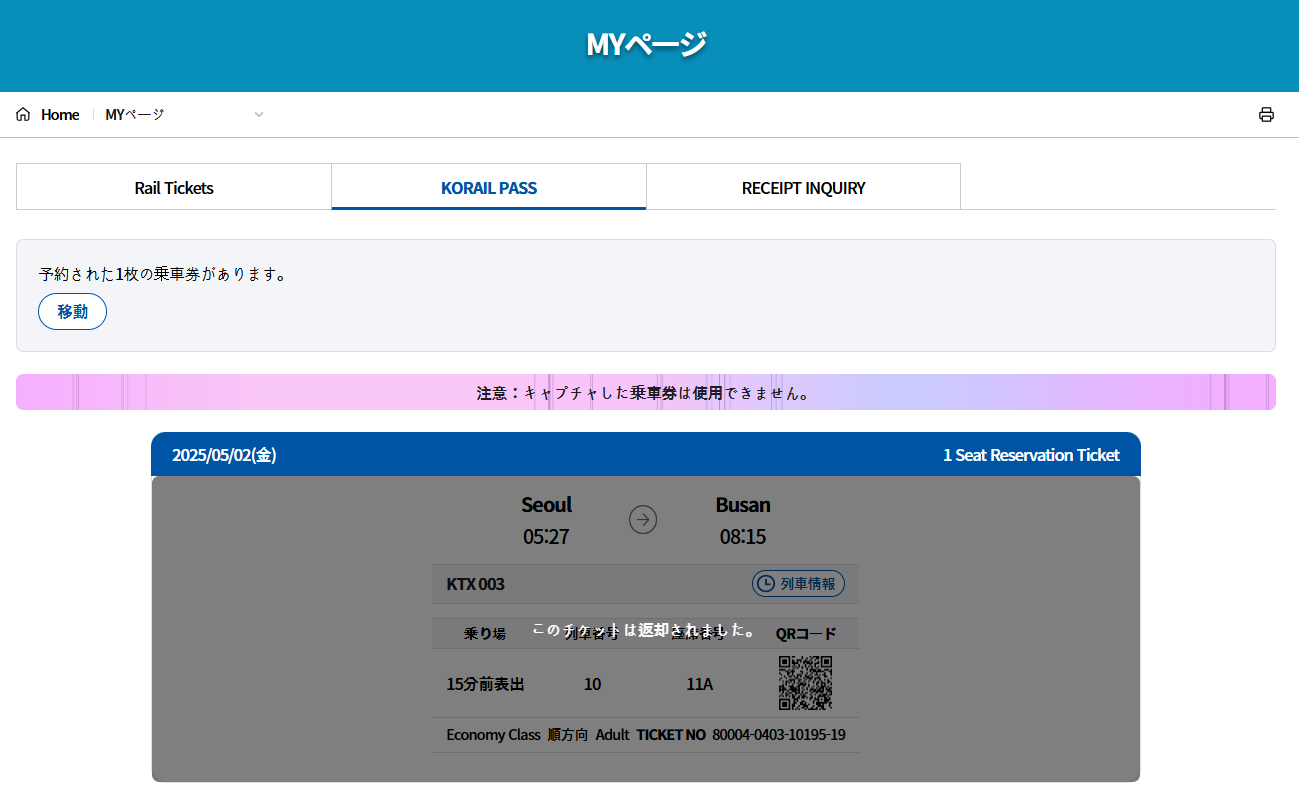The width and height of the screenshot is (1299, 800).
Task: Click the returned-ticket overlay message
Action: tap(645, 630)
